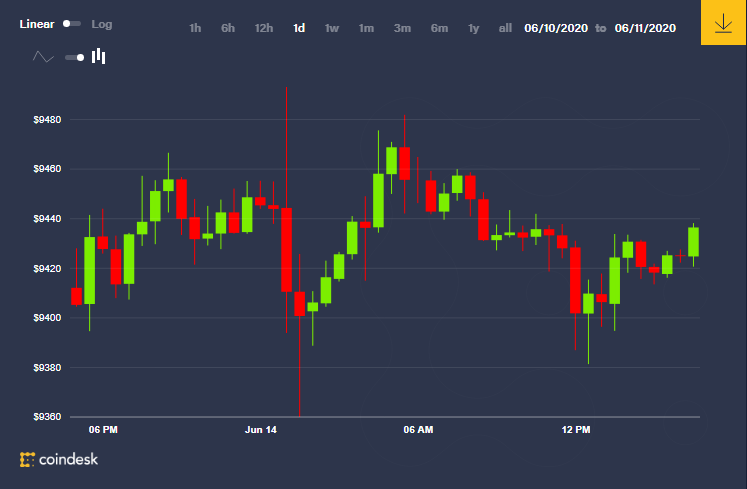Select the 1w time range
Viewport: 747px width, 489px height.
click(332, 28)
